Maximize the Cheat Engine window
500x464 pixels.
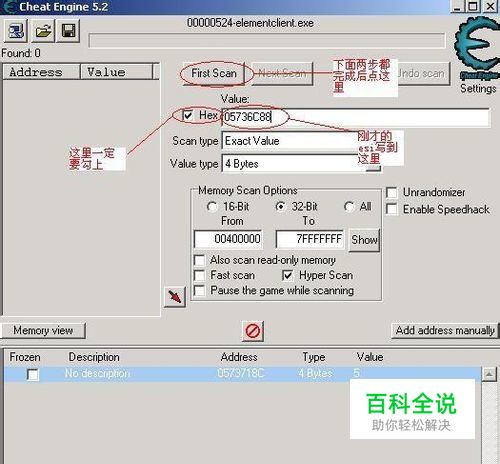tap(473, 6)
